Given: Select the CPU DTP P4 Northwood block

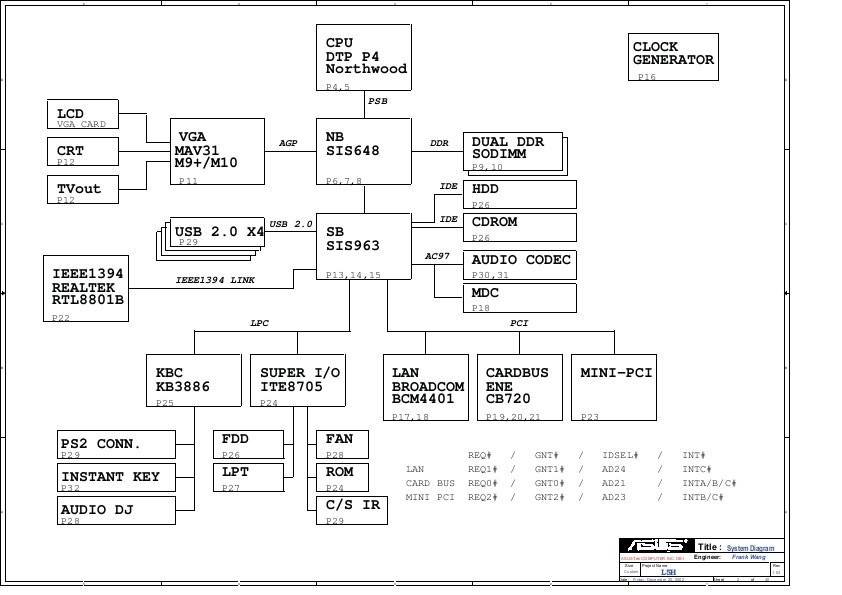Looking at the screenshot, I should pos(364,57).
